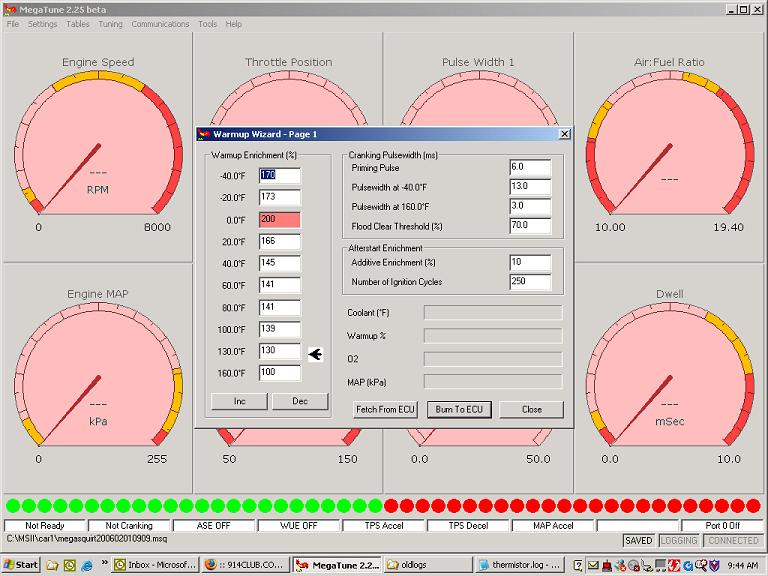Click the ASE OFF status indicator
768x576 pixels.
(x=214, y=526)
